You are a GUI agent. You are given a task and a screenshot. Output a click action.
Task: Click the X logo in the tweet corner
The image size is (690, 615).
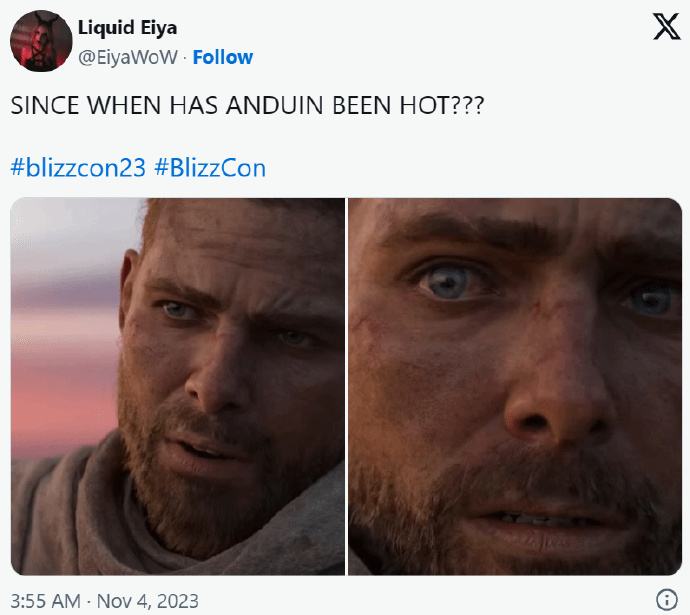(666, 27)
